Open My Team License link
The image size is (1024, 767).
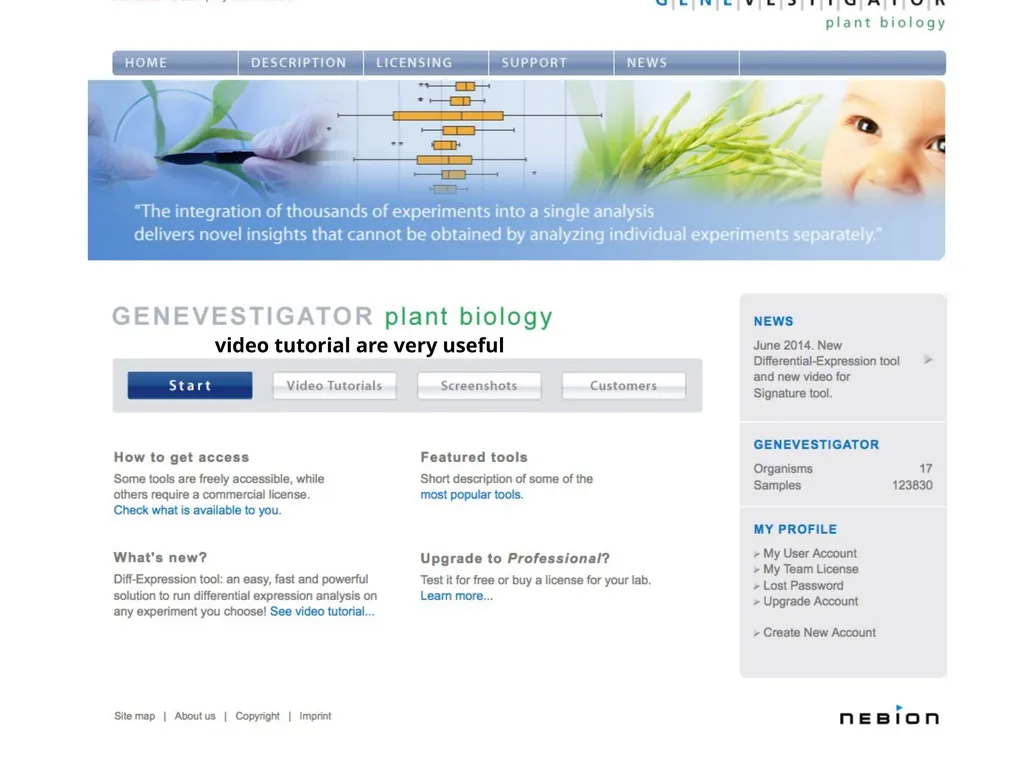810,569
